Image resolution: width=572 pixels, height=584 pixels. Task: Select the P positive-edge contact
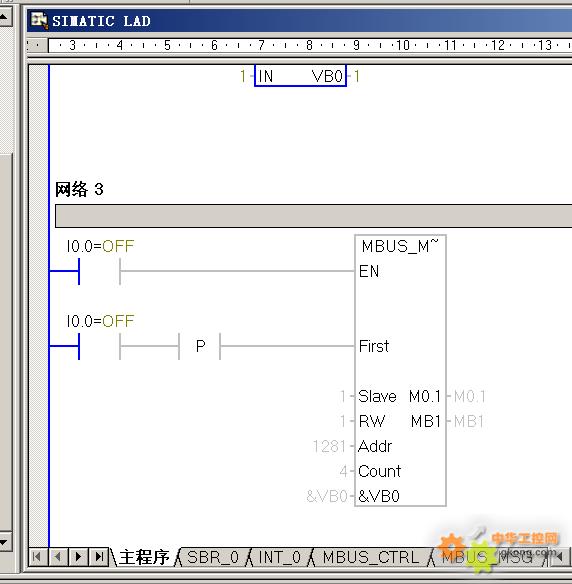200,346
